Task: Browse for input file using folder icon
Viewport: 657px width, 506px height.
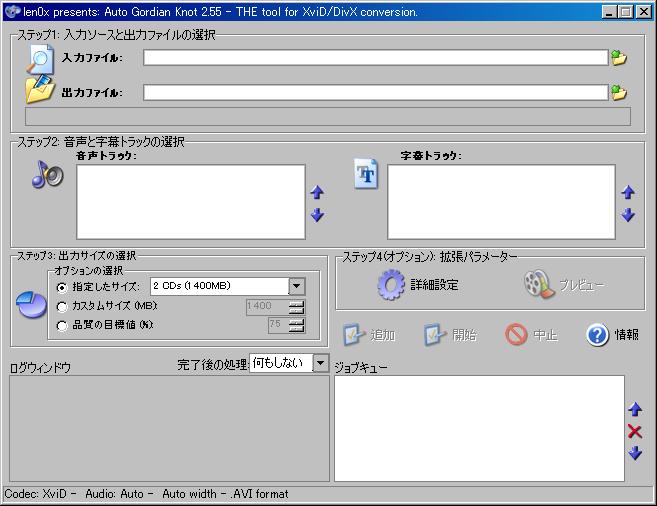Action: tap(618, 57)
